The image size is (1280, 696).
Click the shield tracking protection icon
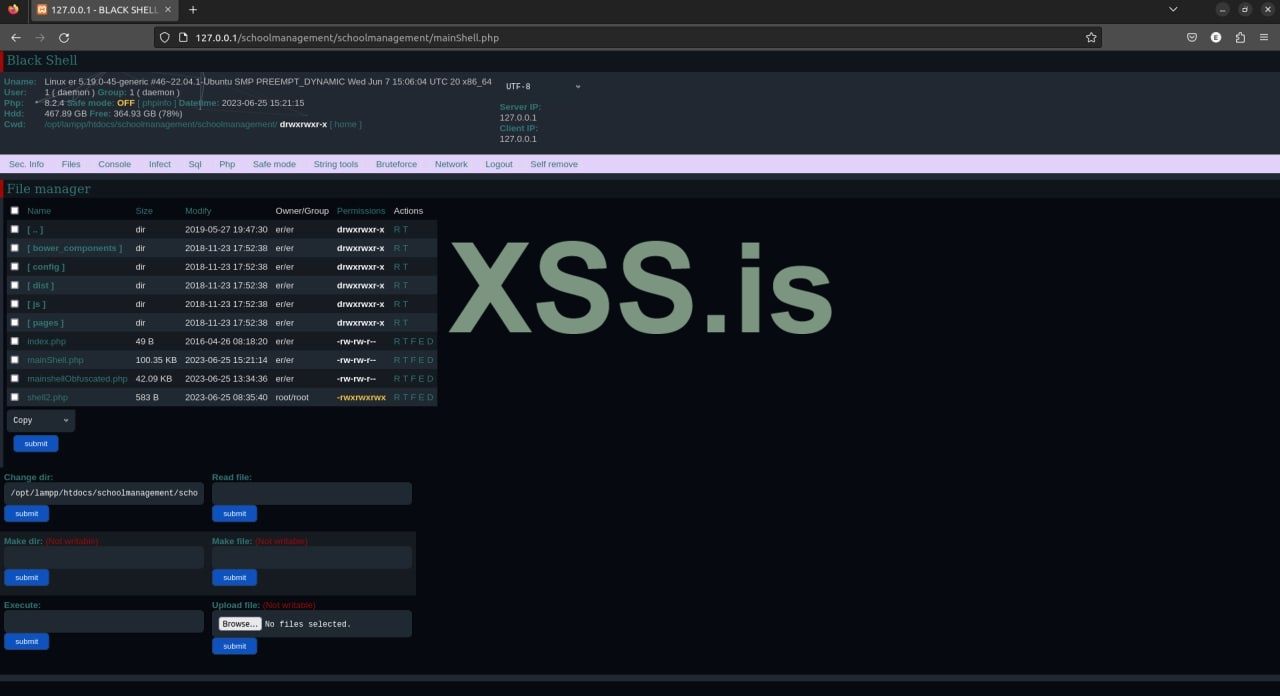166,37
